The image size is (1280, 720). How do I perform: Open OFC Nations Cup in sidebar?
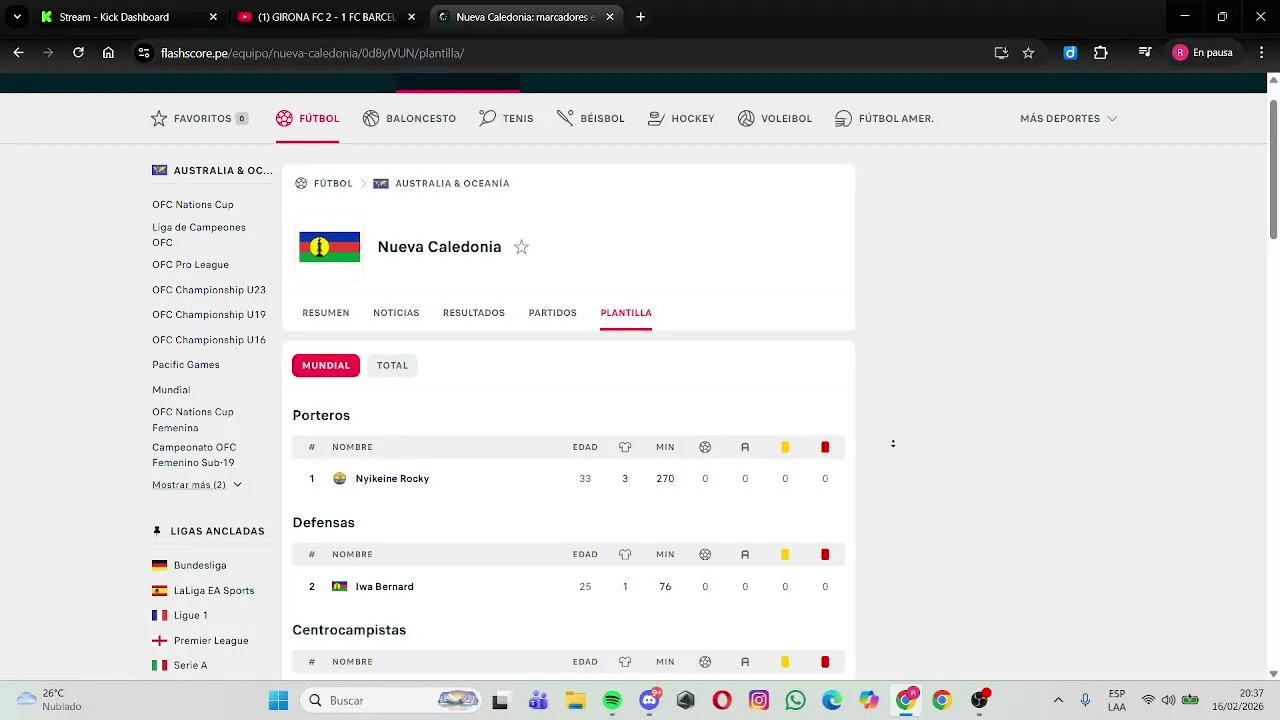(x=193, y=205)
